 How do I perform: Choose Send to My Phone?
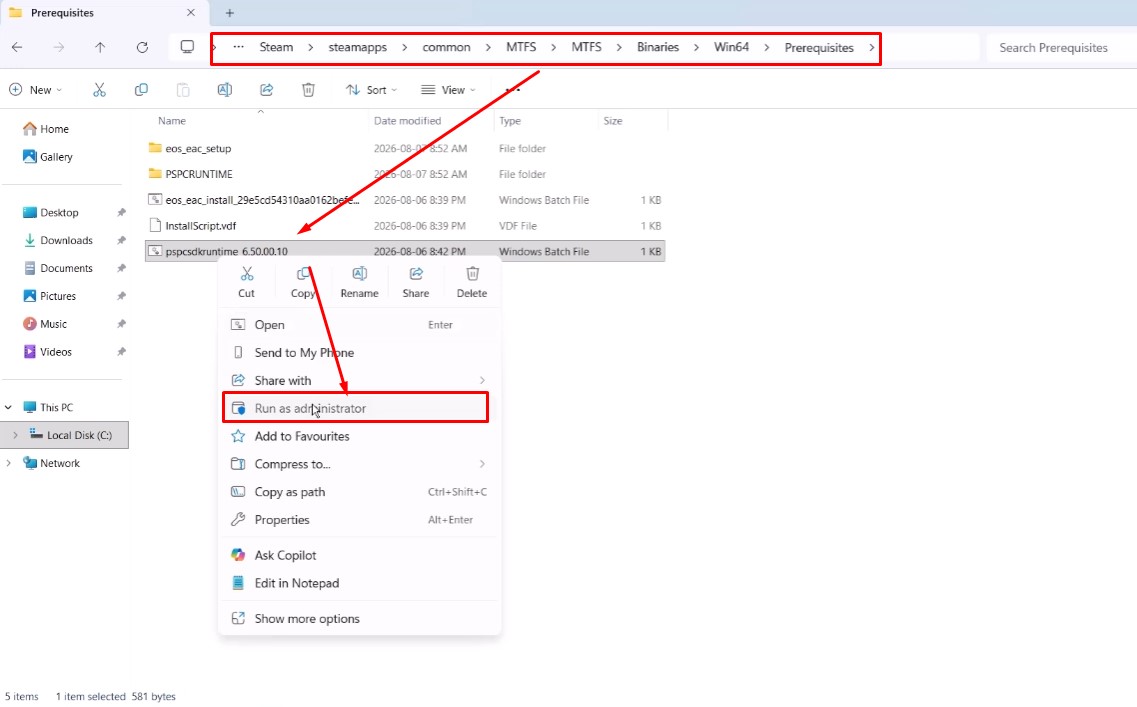[359, 352]
